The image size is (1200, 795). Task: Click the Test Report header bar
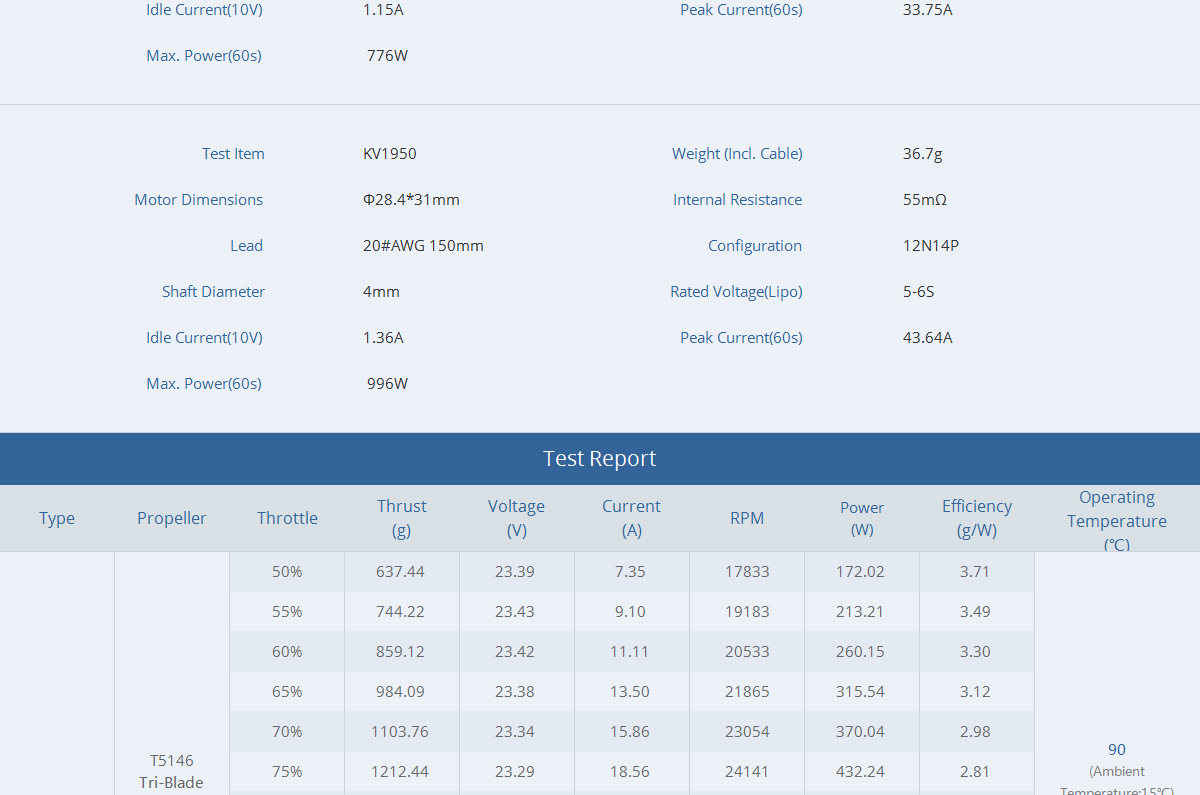(600, 459)
